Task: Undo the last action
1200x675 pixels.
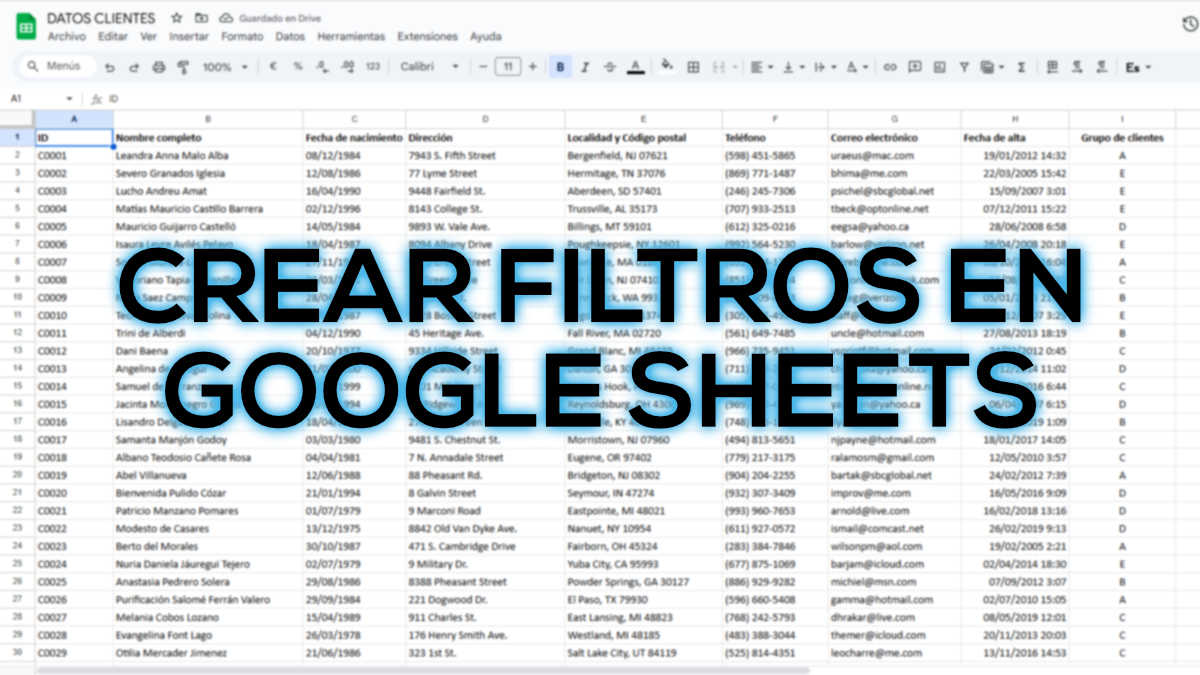Action: tap(109, 67)
